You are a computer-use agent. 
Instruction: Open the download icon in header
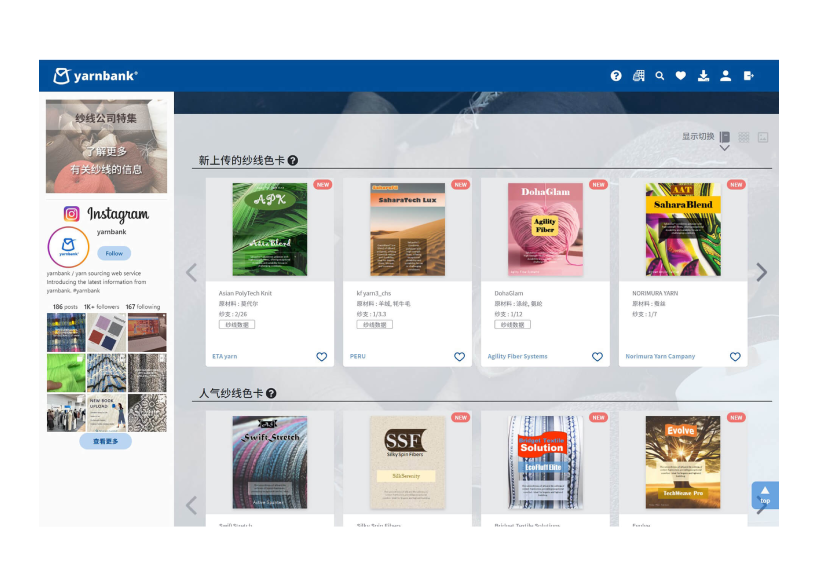coord(703,76)
